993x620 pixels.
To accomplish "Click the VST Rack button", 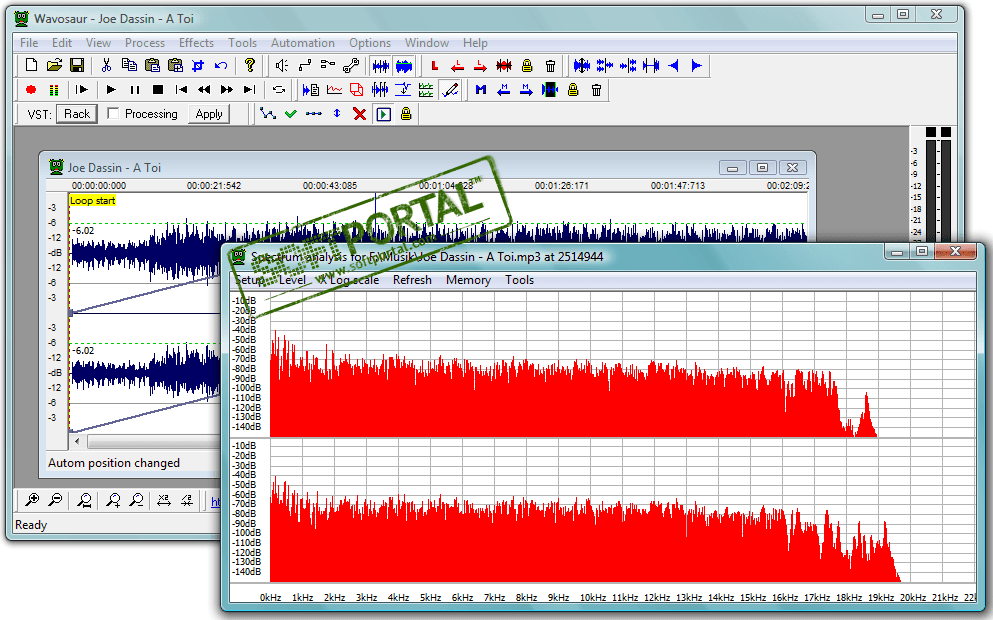I will point(77,114).
